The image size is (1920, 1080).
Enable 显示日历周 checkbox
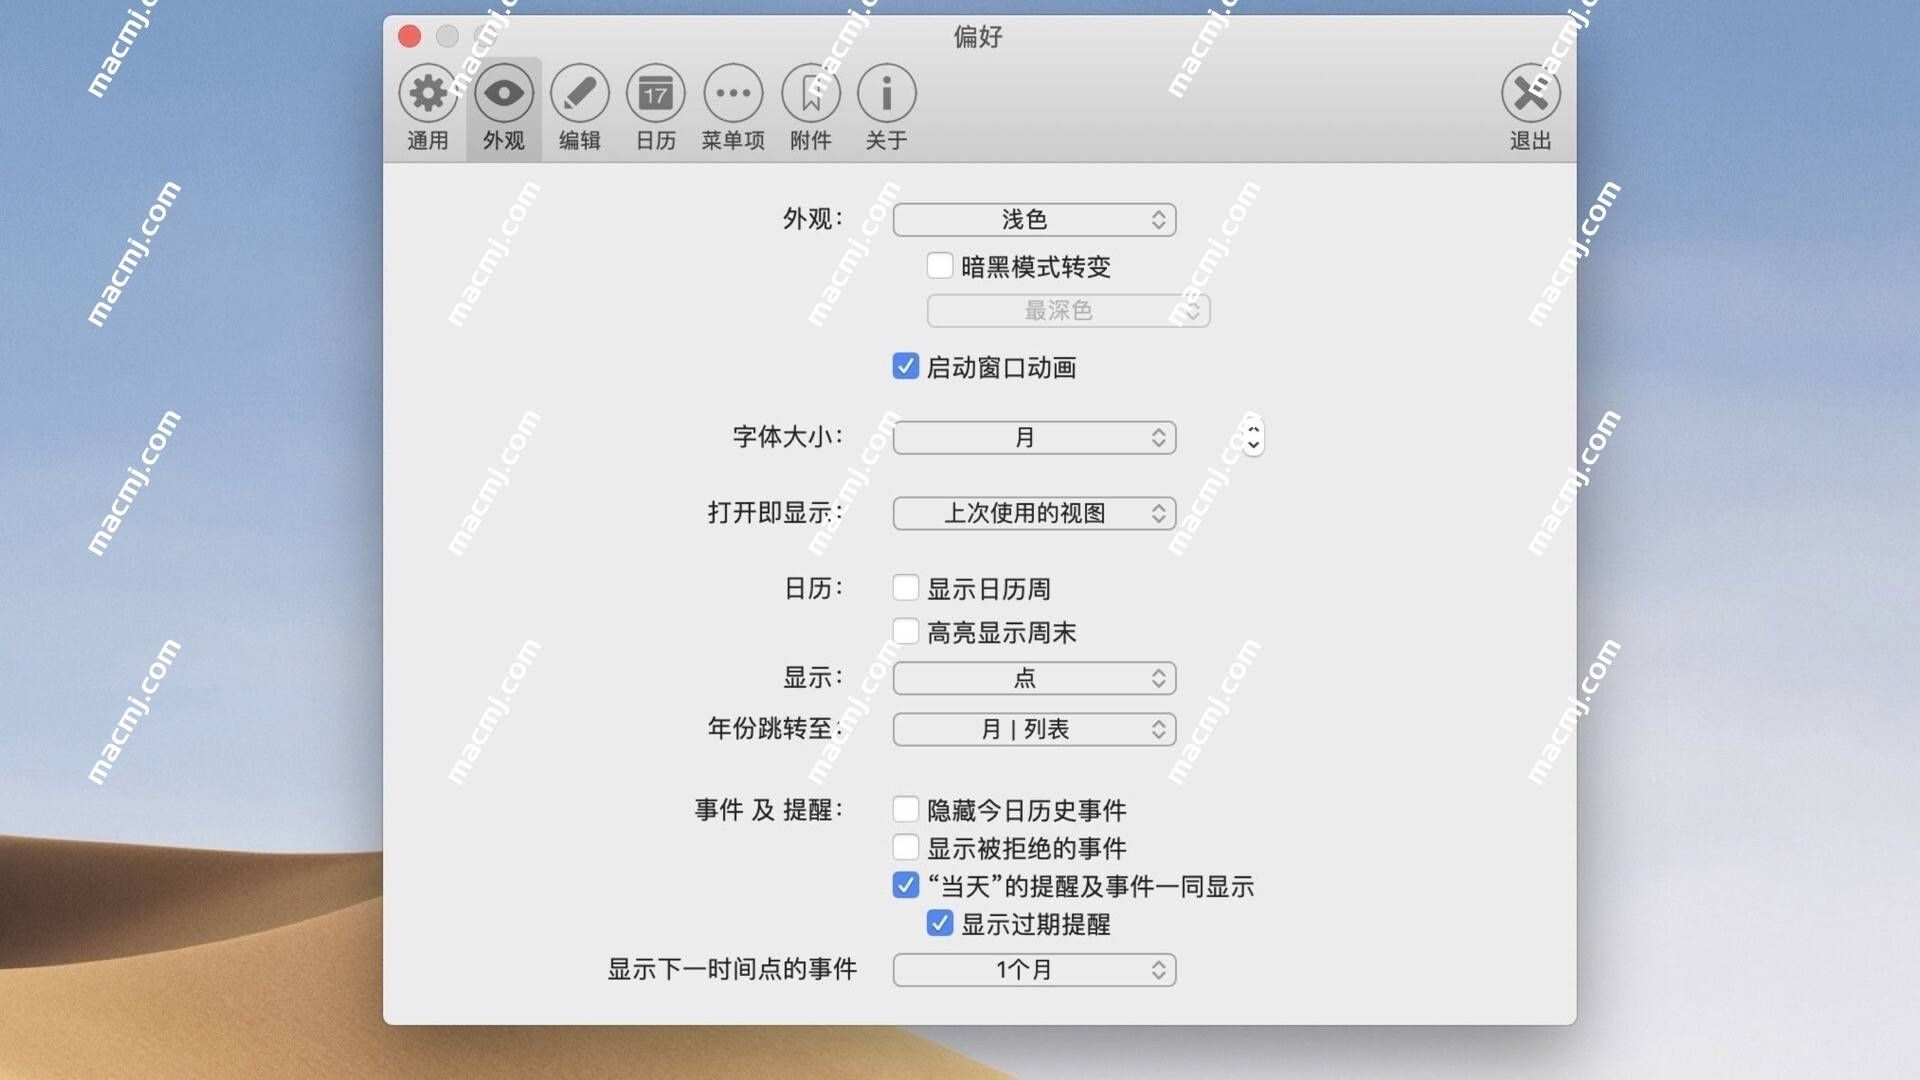point(906,588)
